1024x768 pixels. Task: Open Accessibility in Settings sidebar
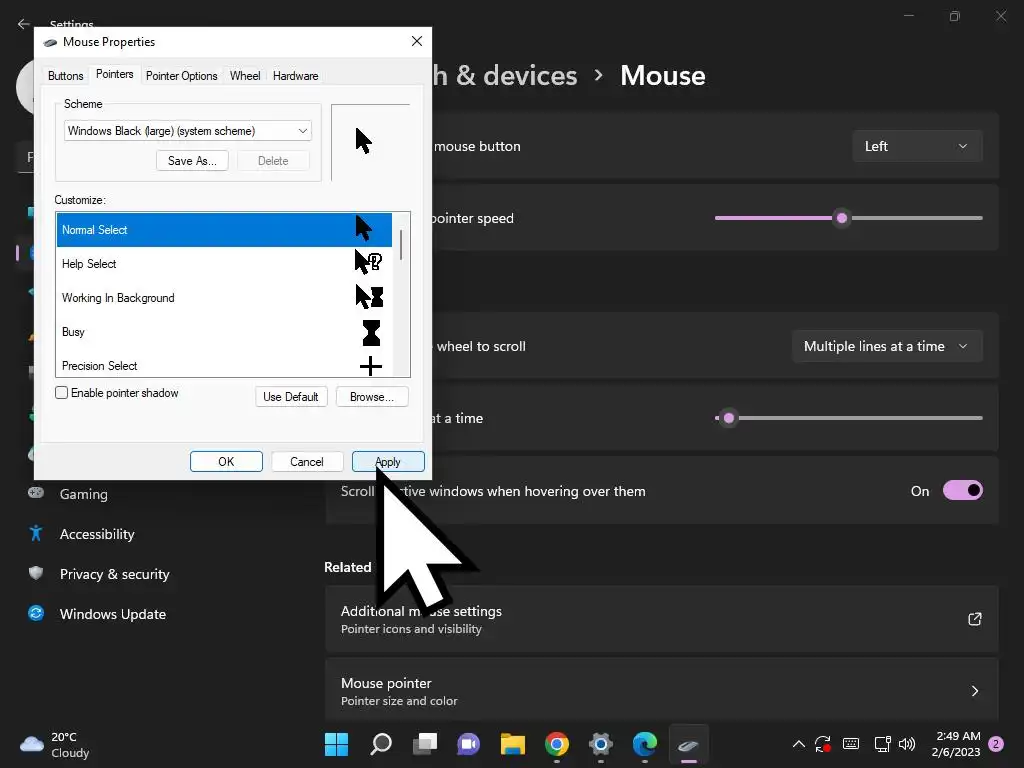[x=98, y=534]
